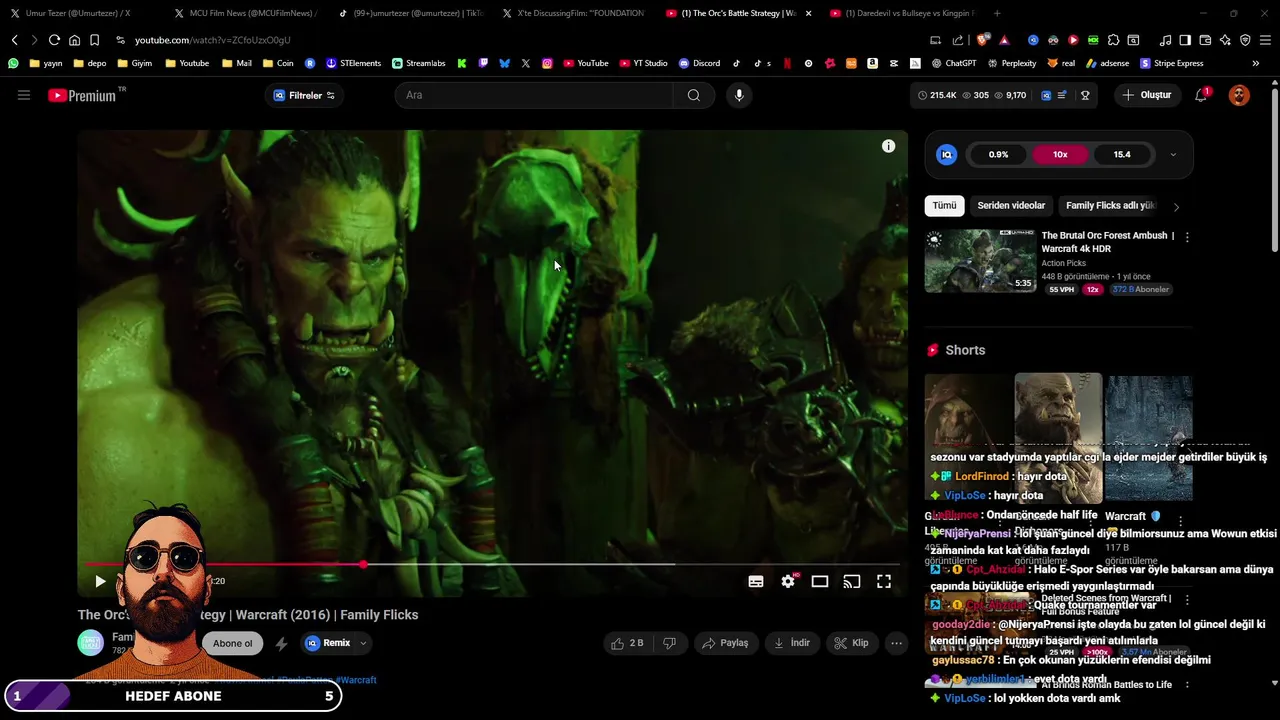Expand the Remix dropdown arrow

pos(363,643)
